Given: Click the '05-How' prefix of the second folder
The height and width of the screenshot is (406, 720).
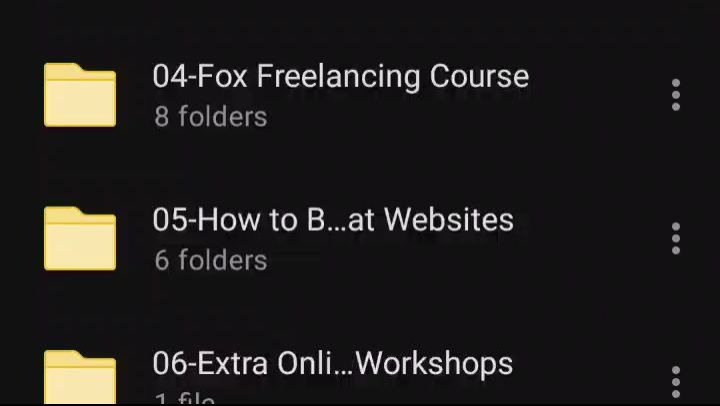Looking at the screenshot, I should tap(206, 220).
